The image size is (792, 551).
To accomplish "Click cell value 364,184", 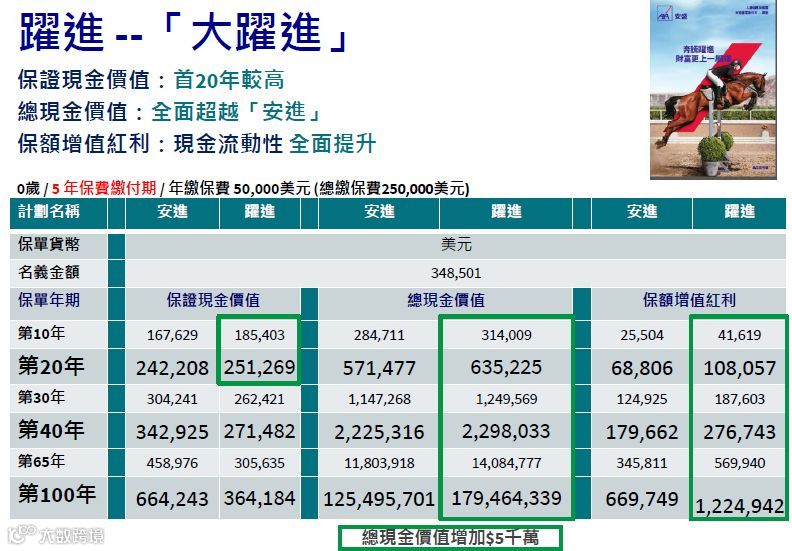I will click(x=260, y=498).
